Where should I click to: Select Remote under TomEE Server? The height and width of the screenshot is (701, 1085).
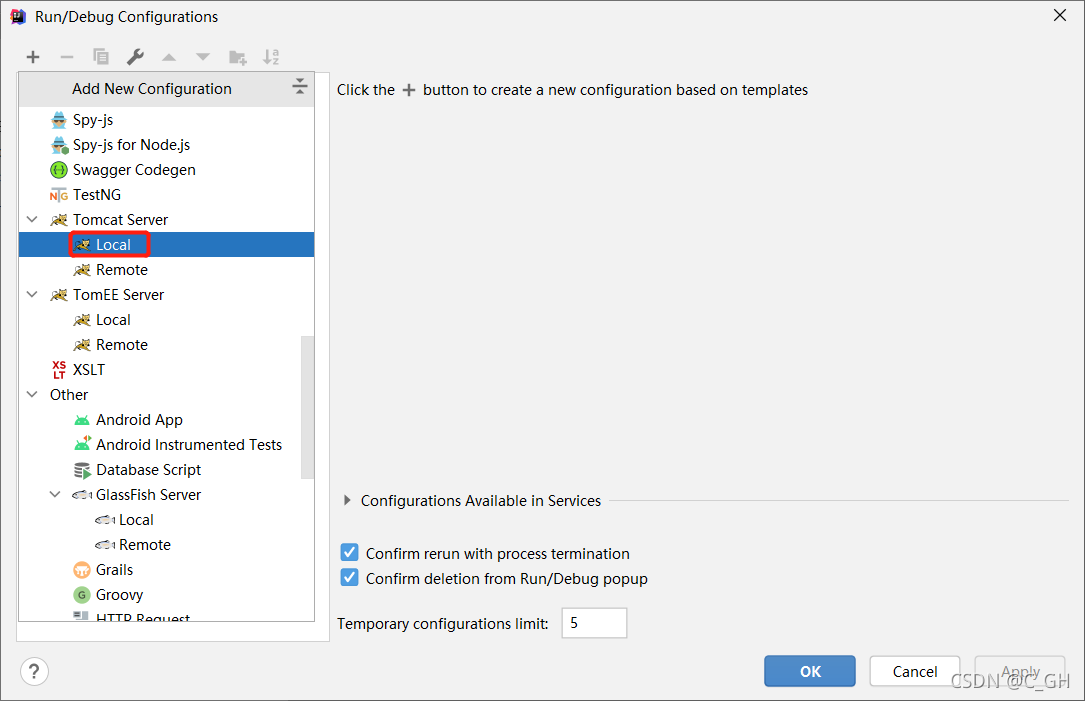coord(166,345)
